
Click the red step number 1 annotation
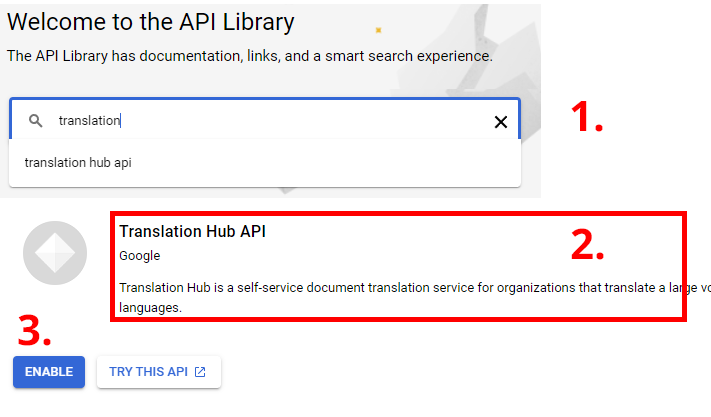click(x=587, y=118)
